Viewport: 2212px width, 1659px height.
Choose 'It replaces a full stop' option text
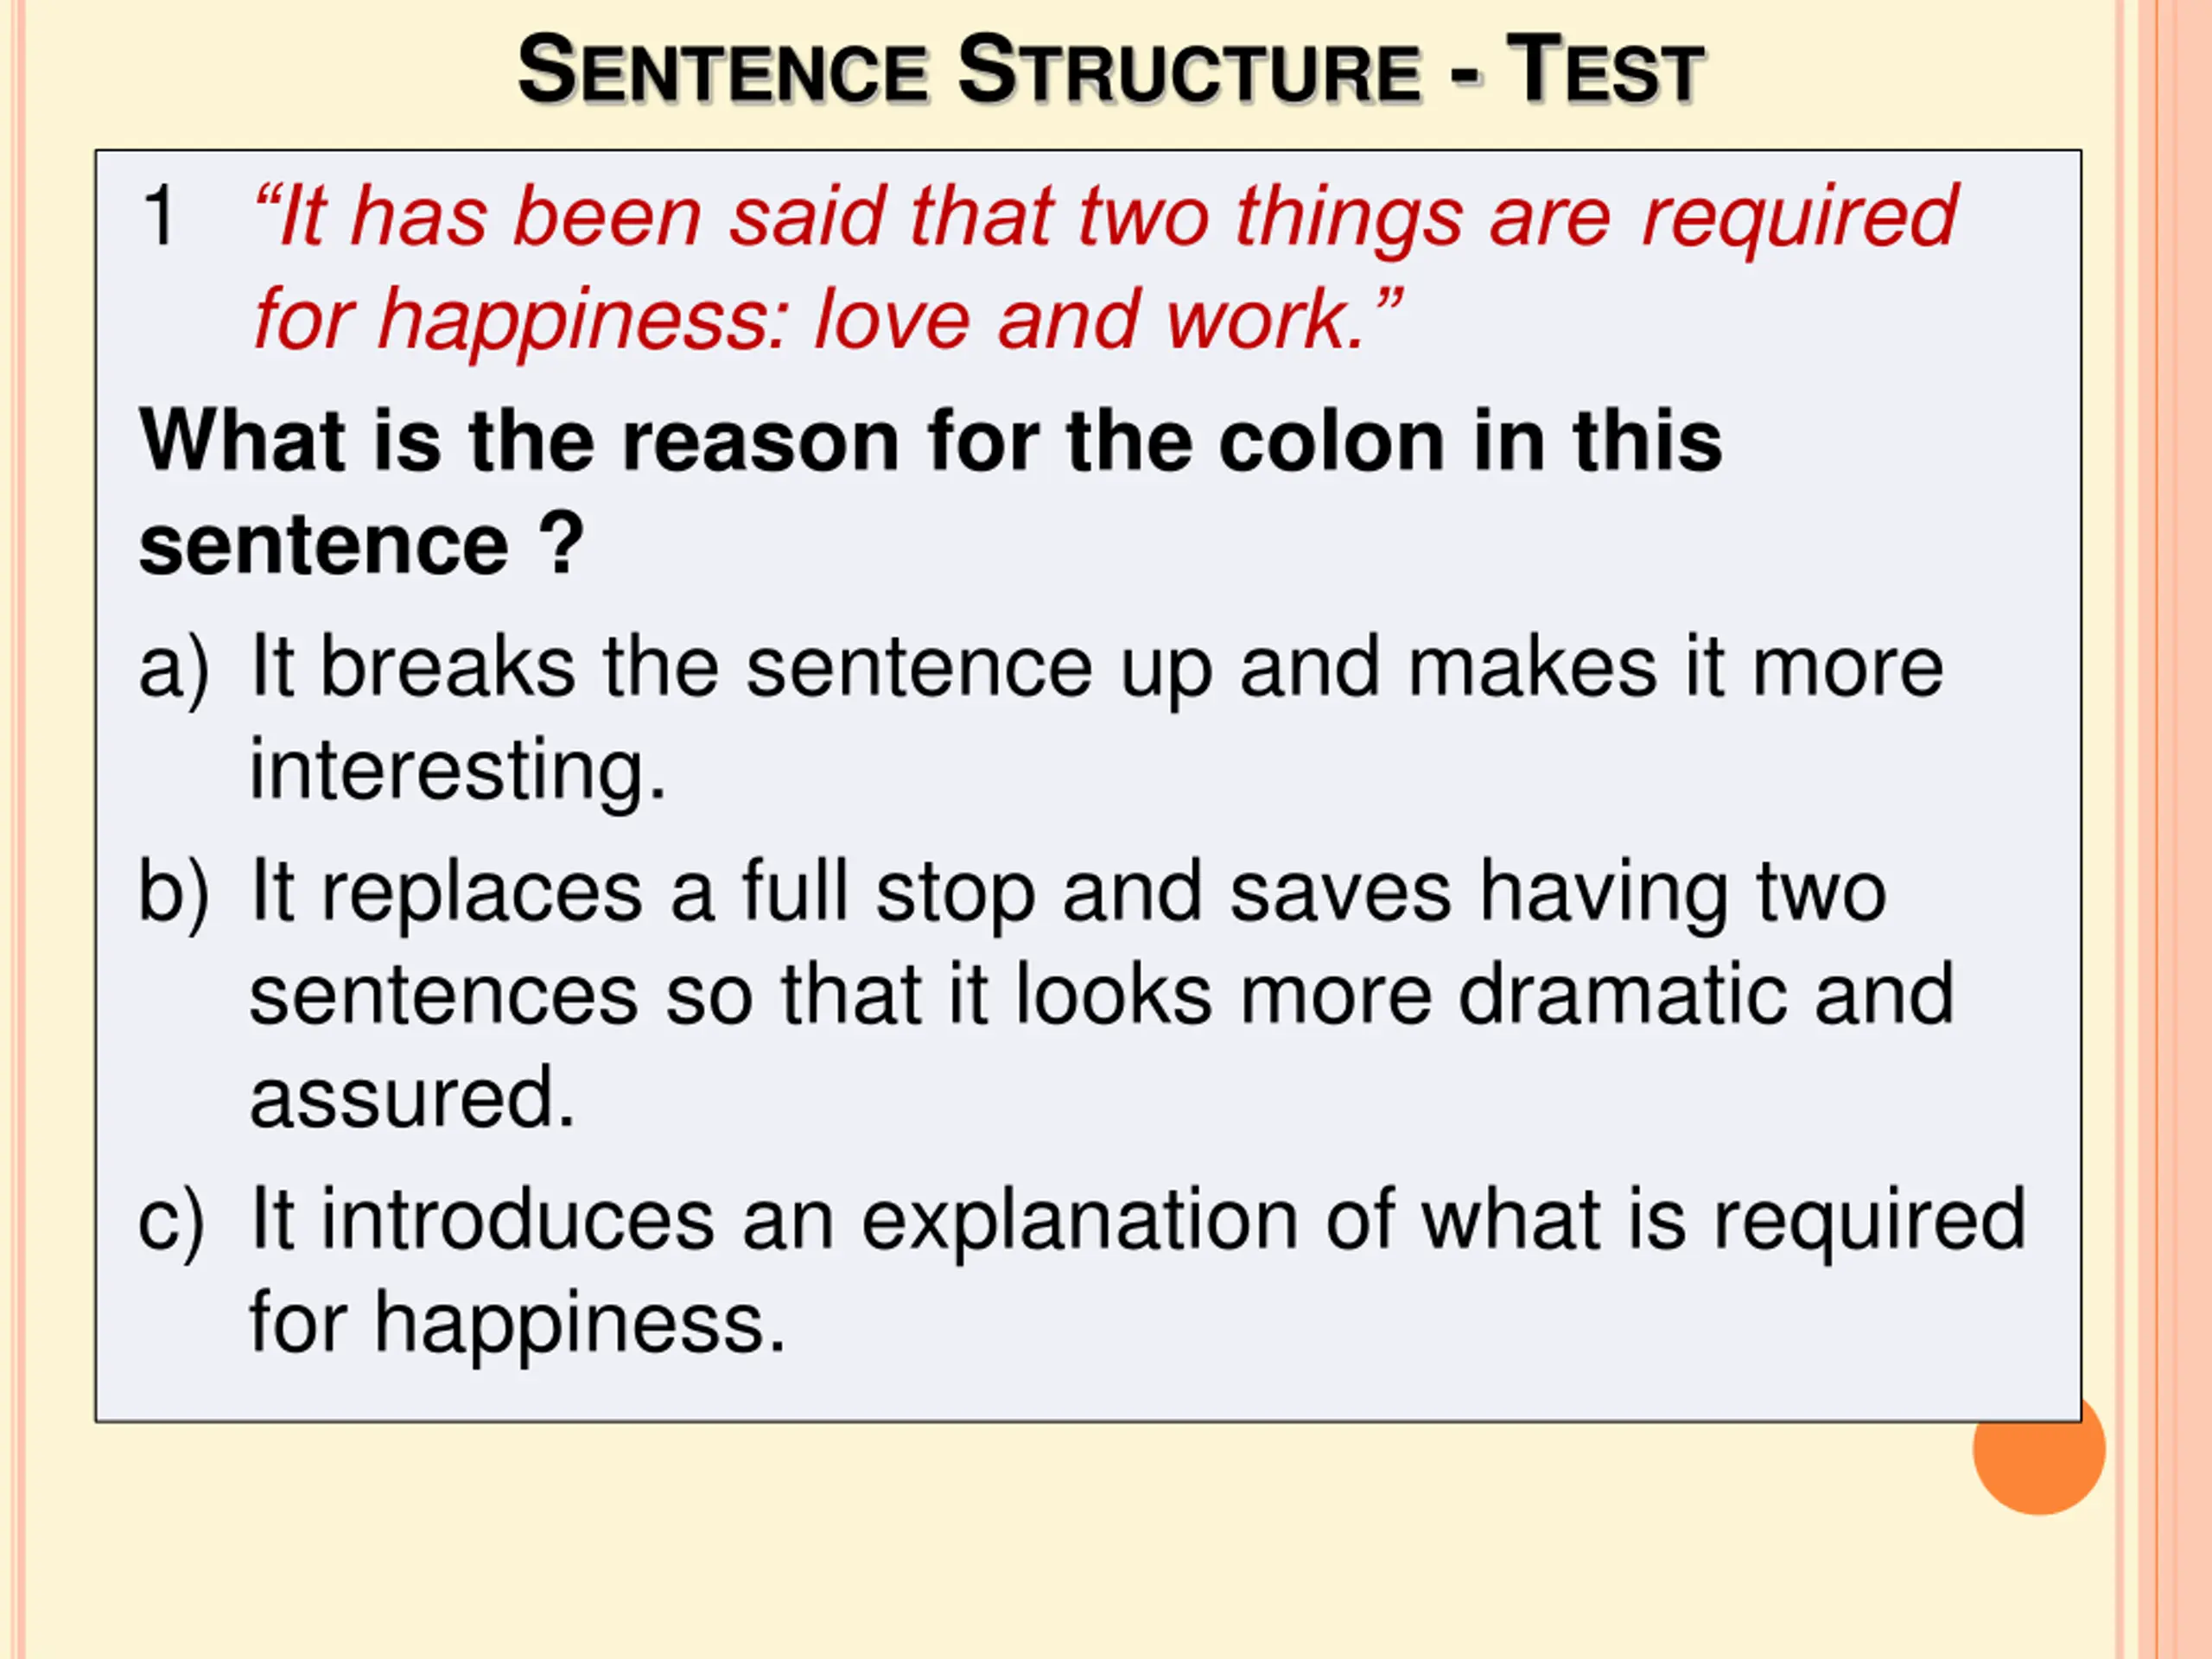[x=1068, y=892]
